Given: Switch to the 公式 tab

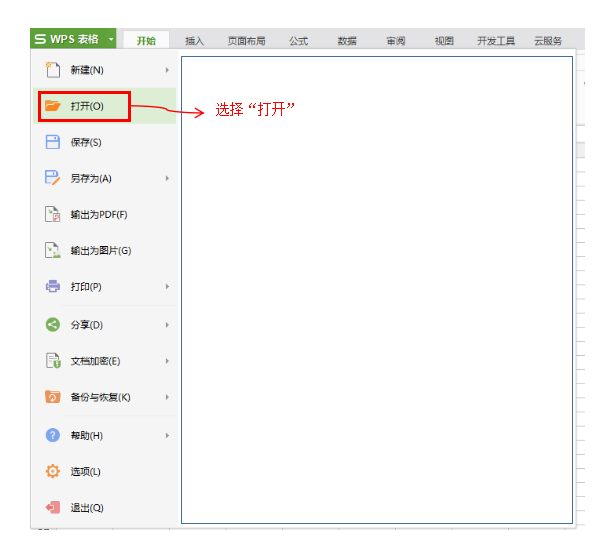Looking at the screenshot, I should click(x=298, y=40).
